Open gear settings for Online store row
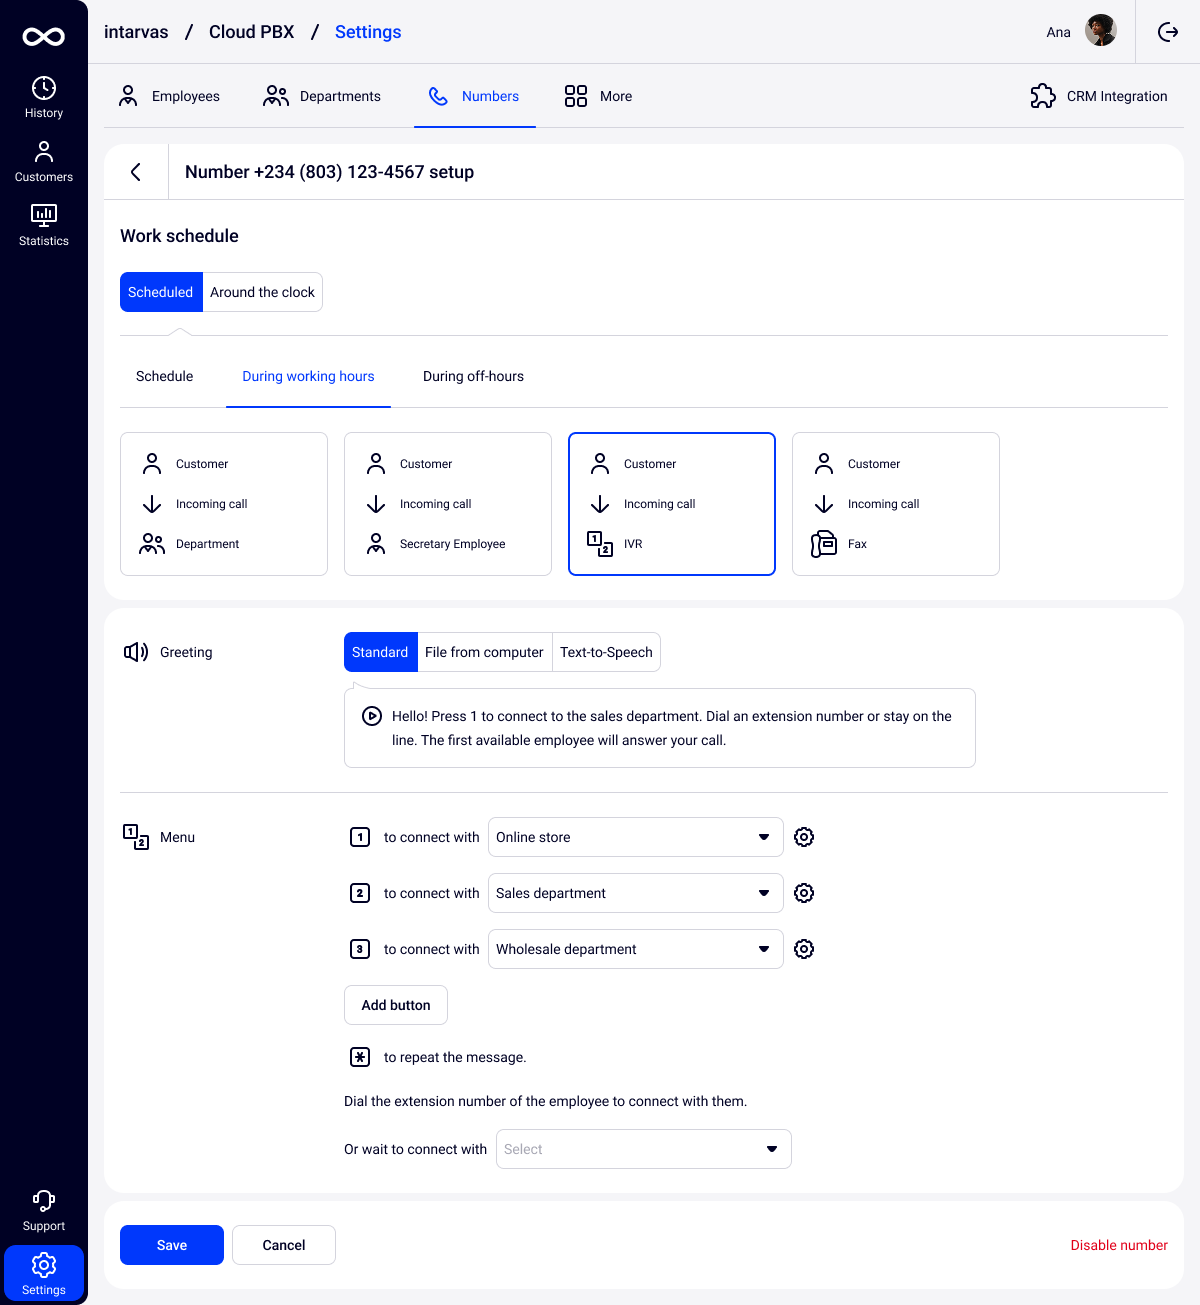The height and width of the screenshot is (1305, 1200). [x=804, y=837]
